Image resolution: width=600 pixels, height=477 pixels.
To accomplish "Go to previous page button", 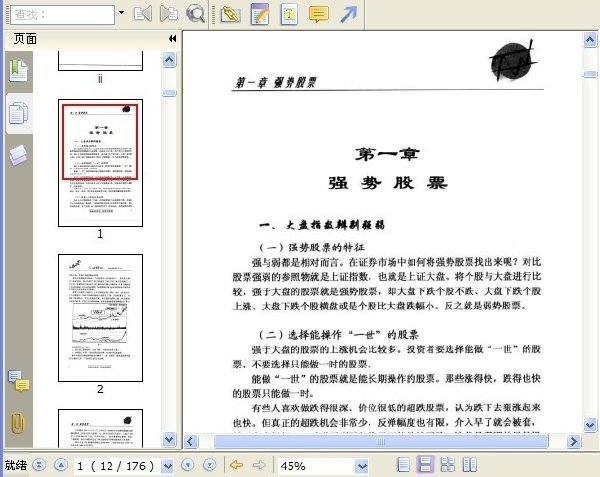I will (x=61, y=465).
